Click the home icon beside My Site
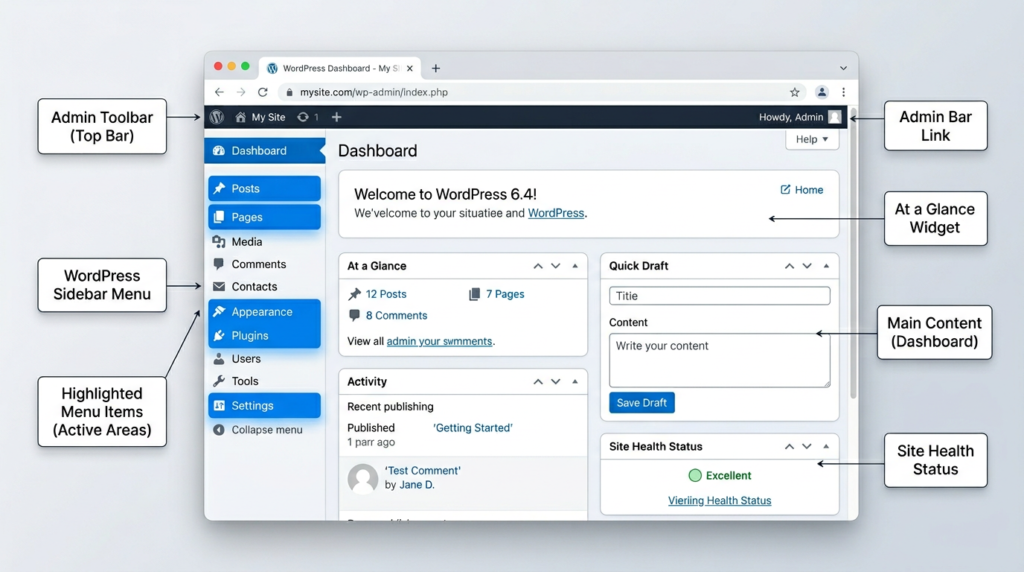 [x=240, y=117]
